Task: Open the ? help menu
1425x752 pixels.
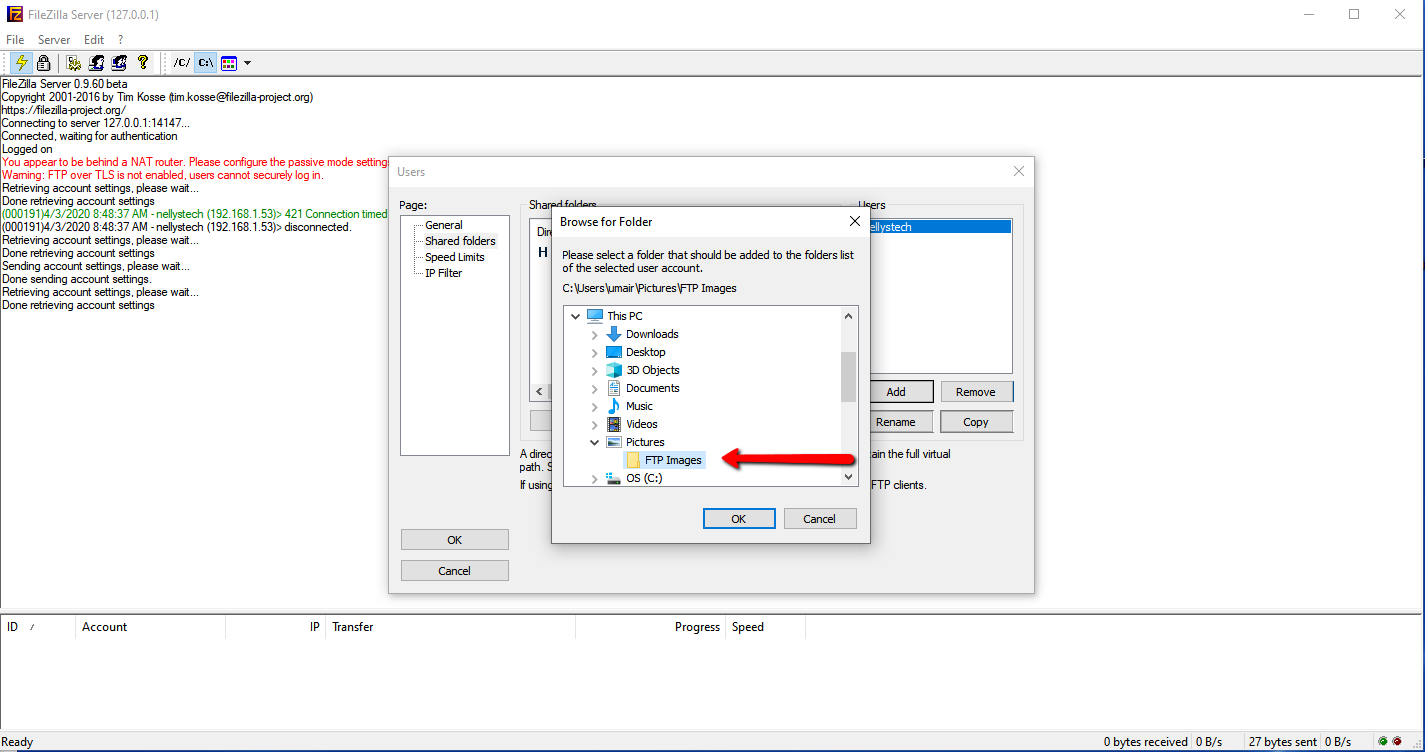Action: click(x=121, y=40)
